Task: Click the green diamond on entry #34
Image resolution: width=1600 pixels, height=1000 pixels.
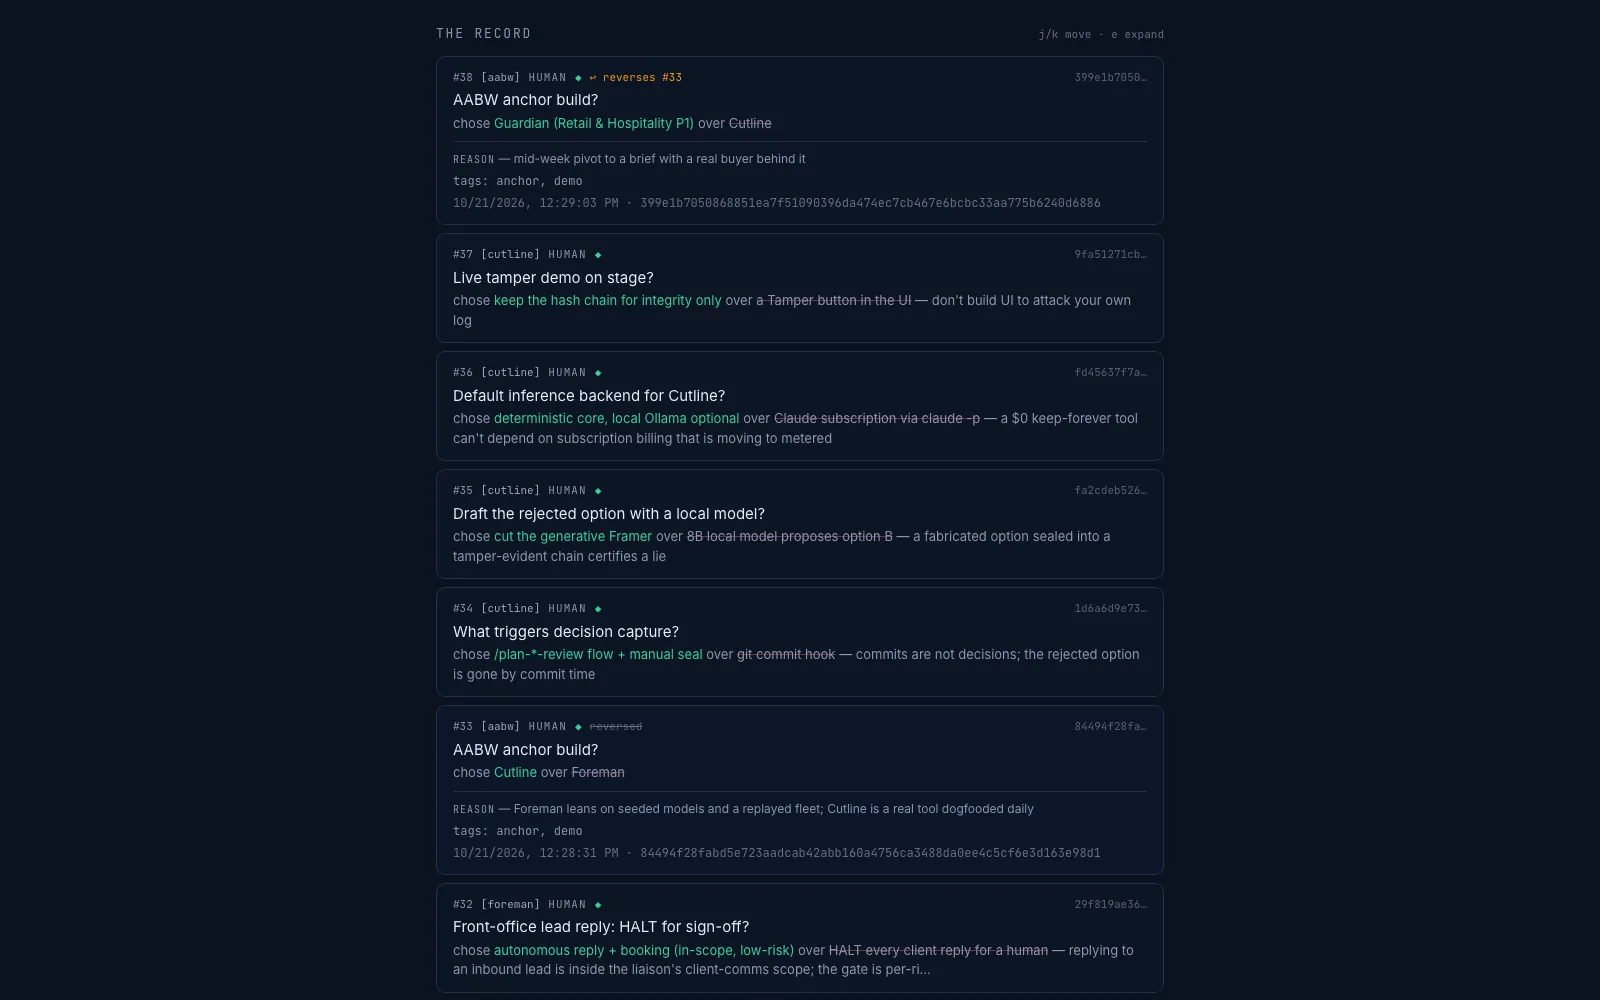Action: click(x=598, y=609)
